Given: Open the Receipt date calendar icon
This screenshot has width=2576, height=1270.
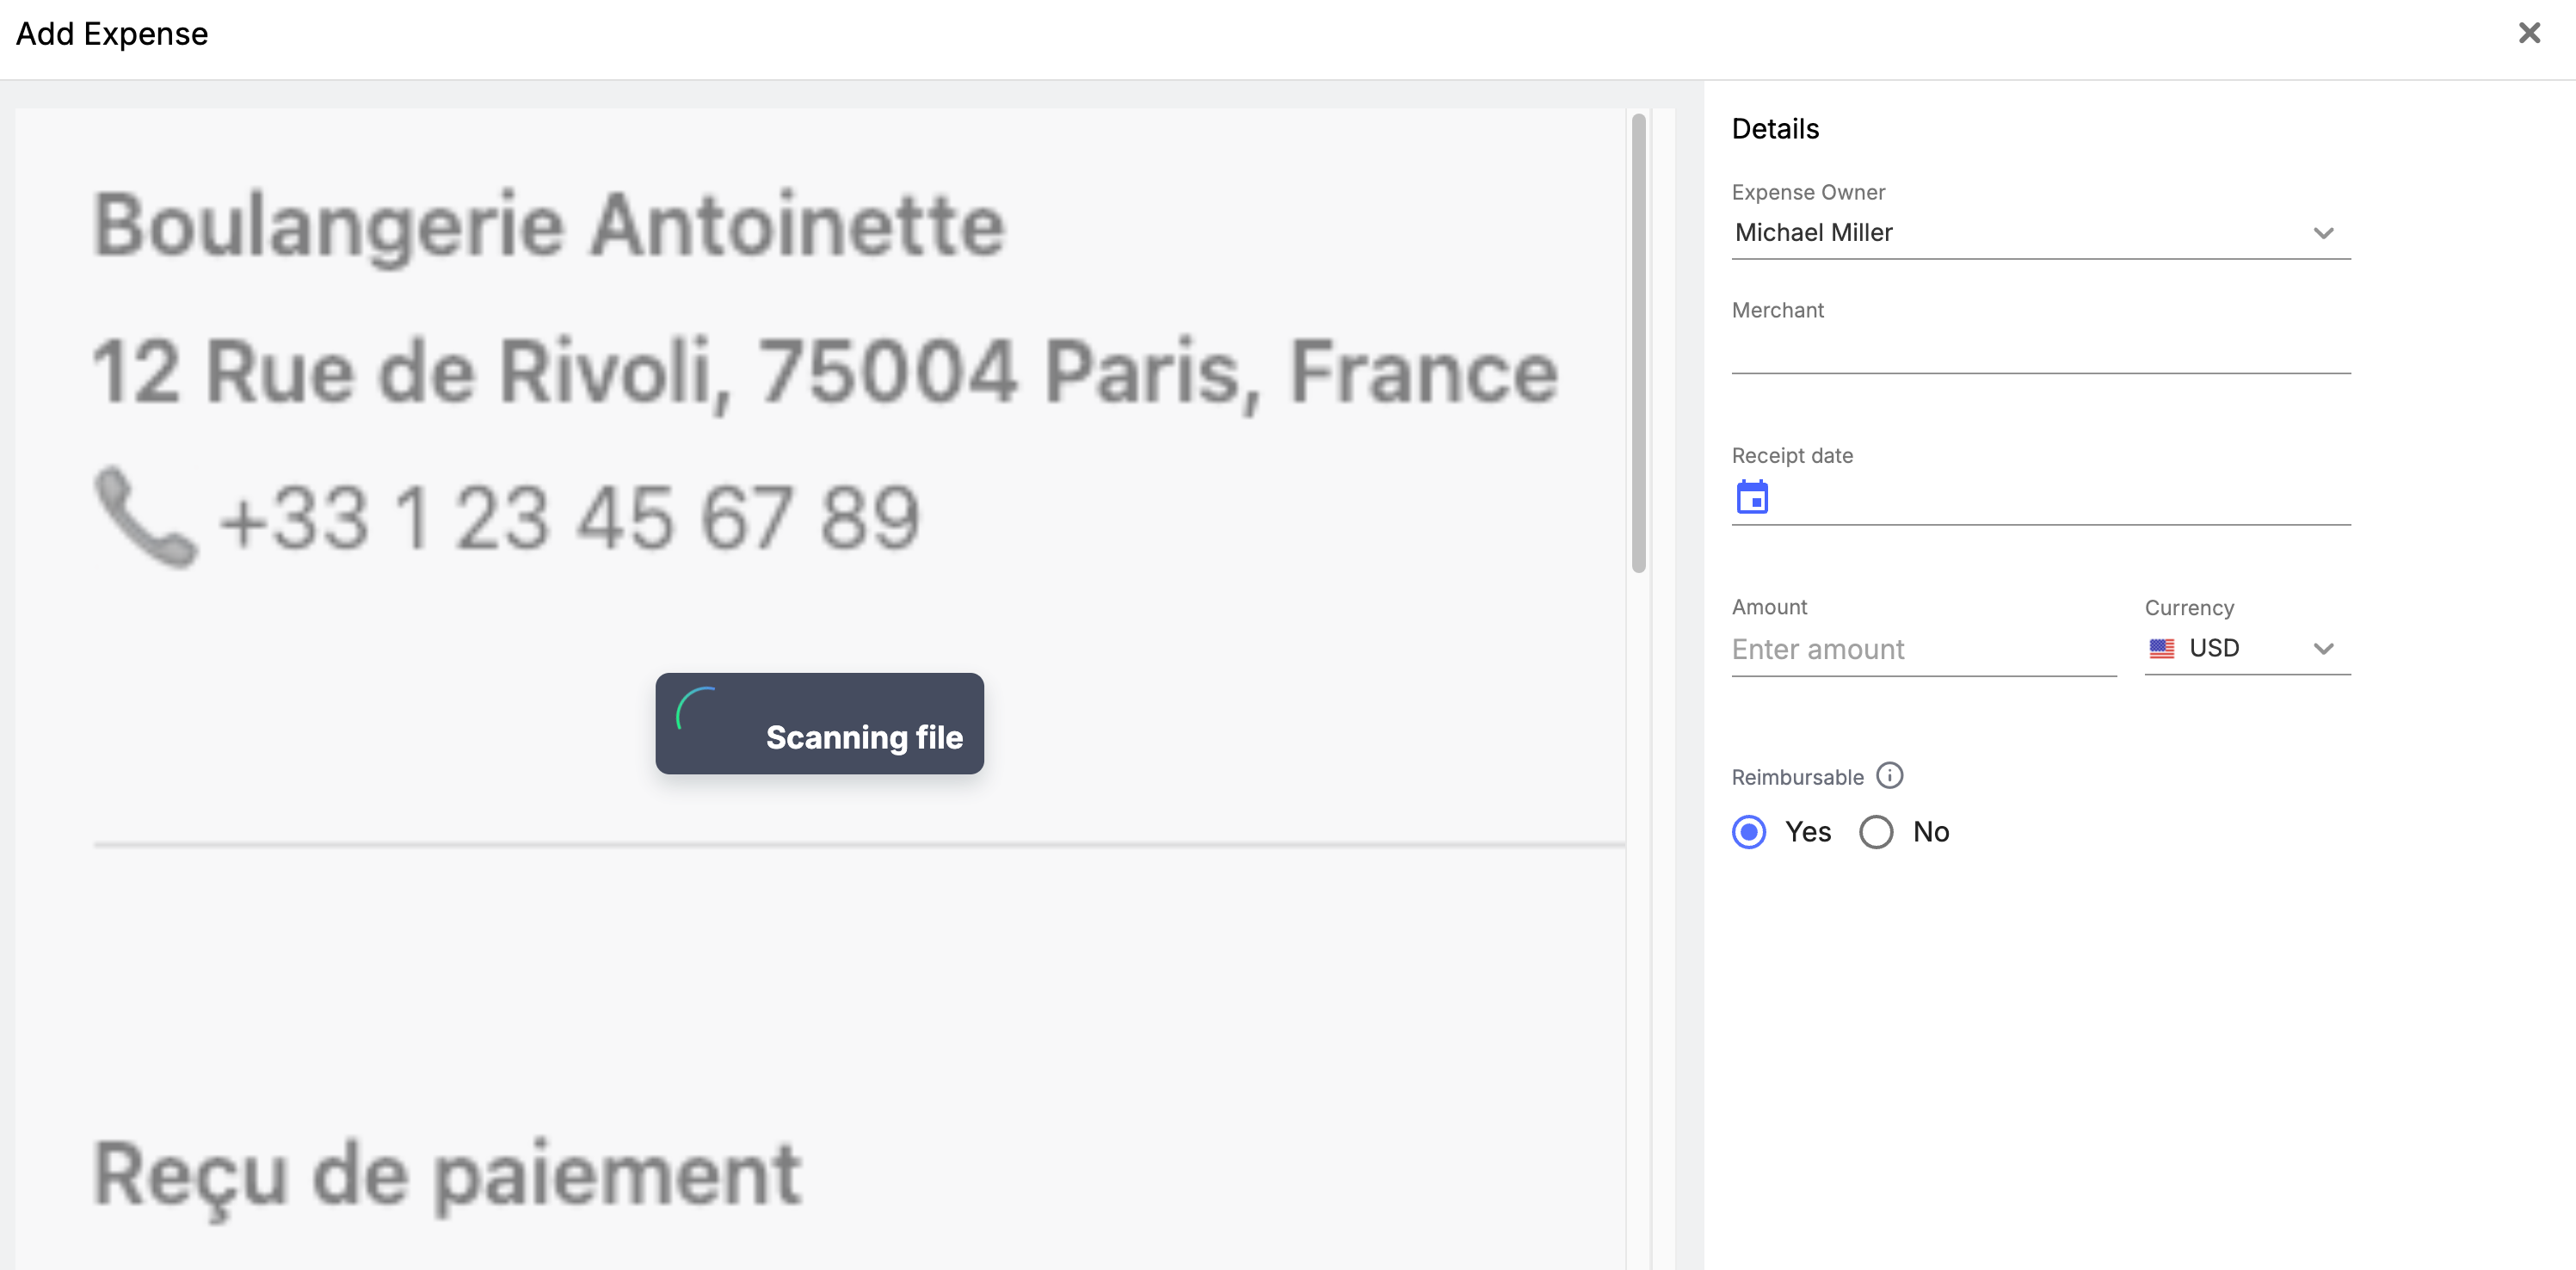Looking at the screenshot, I should [x=1752, y=497].
